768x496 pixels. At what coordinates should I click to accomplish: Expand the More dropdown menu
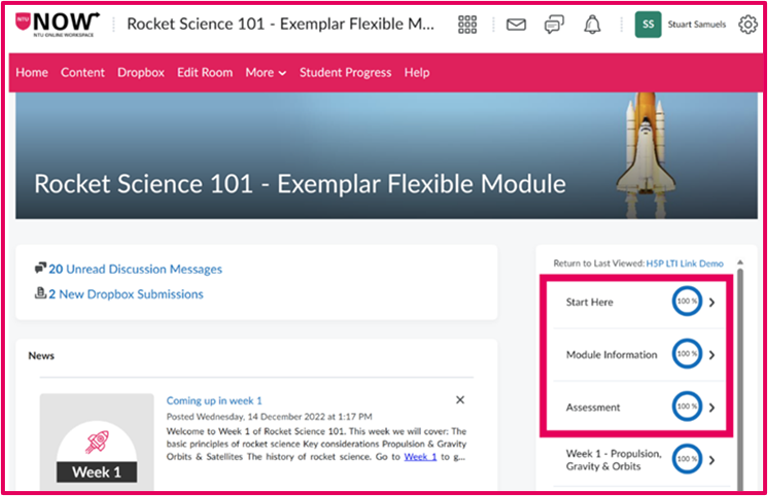[x=265, y=72]
